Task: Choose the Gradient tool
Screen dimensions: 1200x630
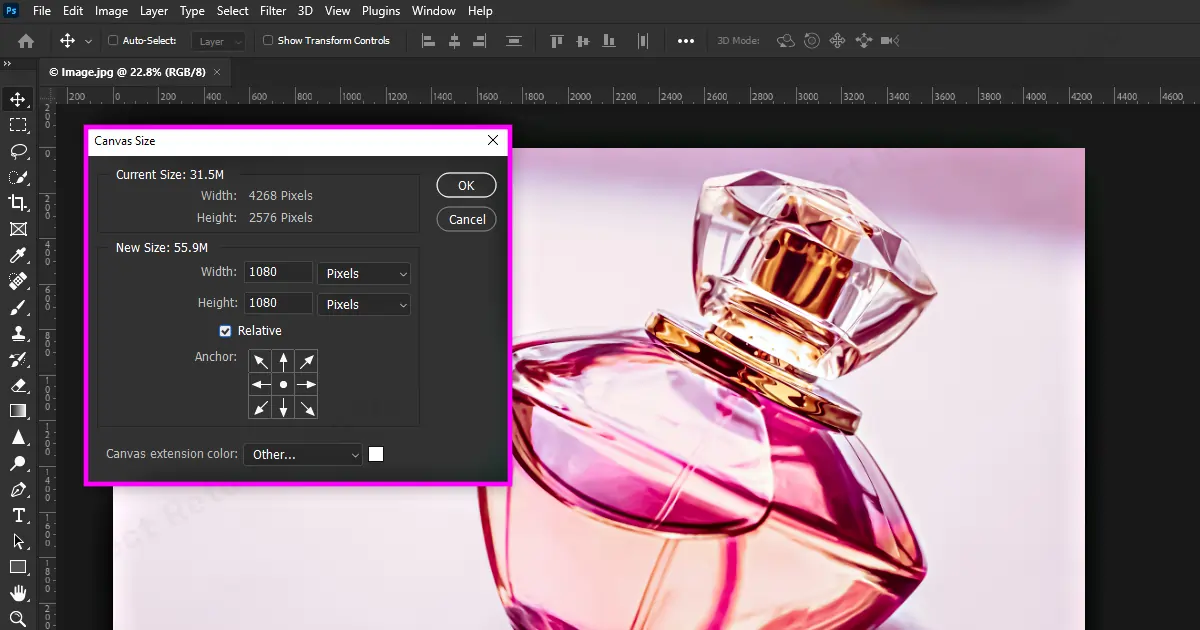Action: [20, 410]
